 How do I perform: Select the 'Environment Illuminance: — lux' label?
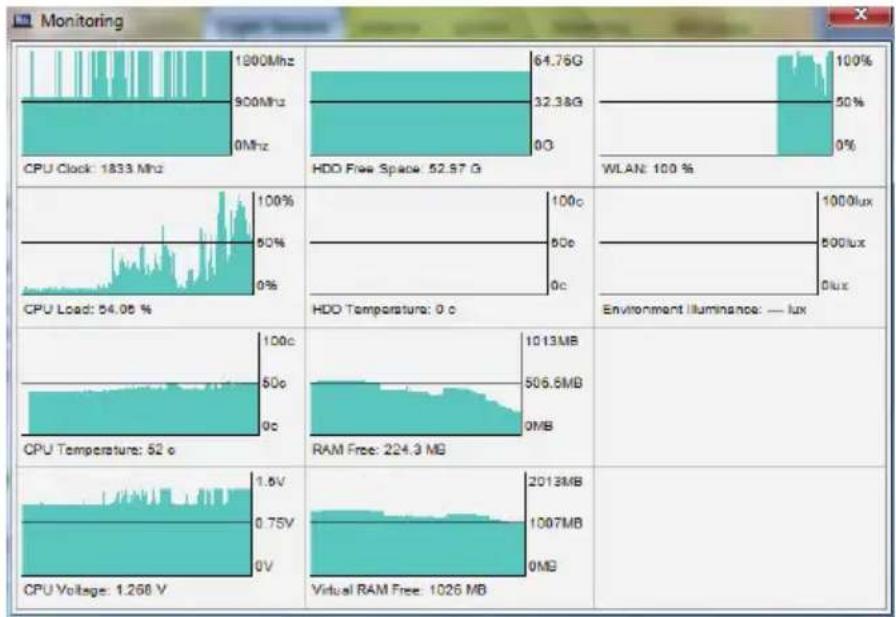pyautogui.click(x=704, y=309)
